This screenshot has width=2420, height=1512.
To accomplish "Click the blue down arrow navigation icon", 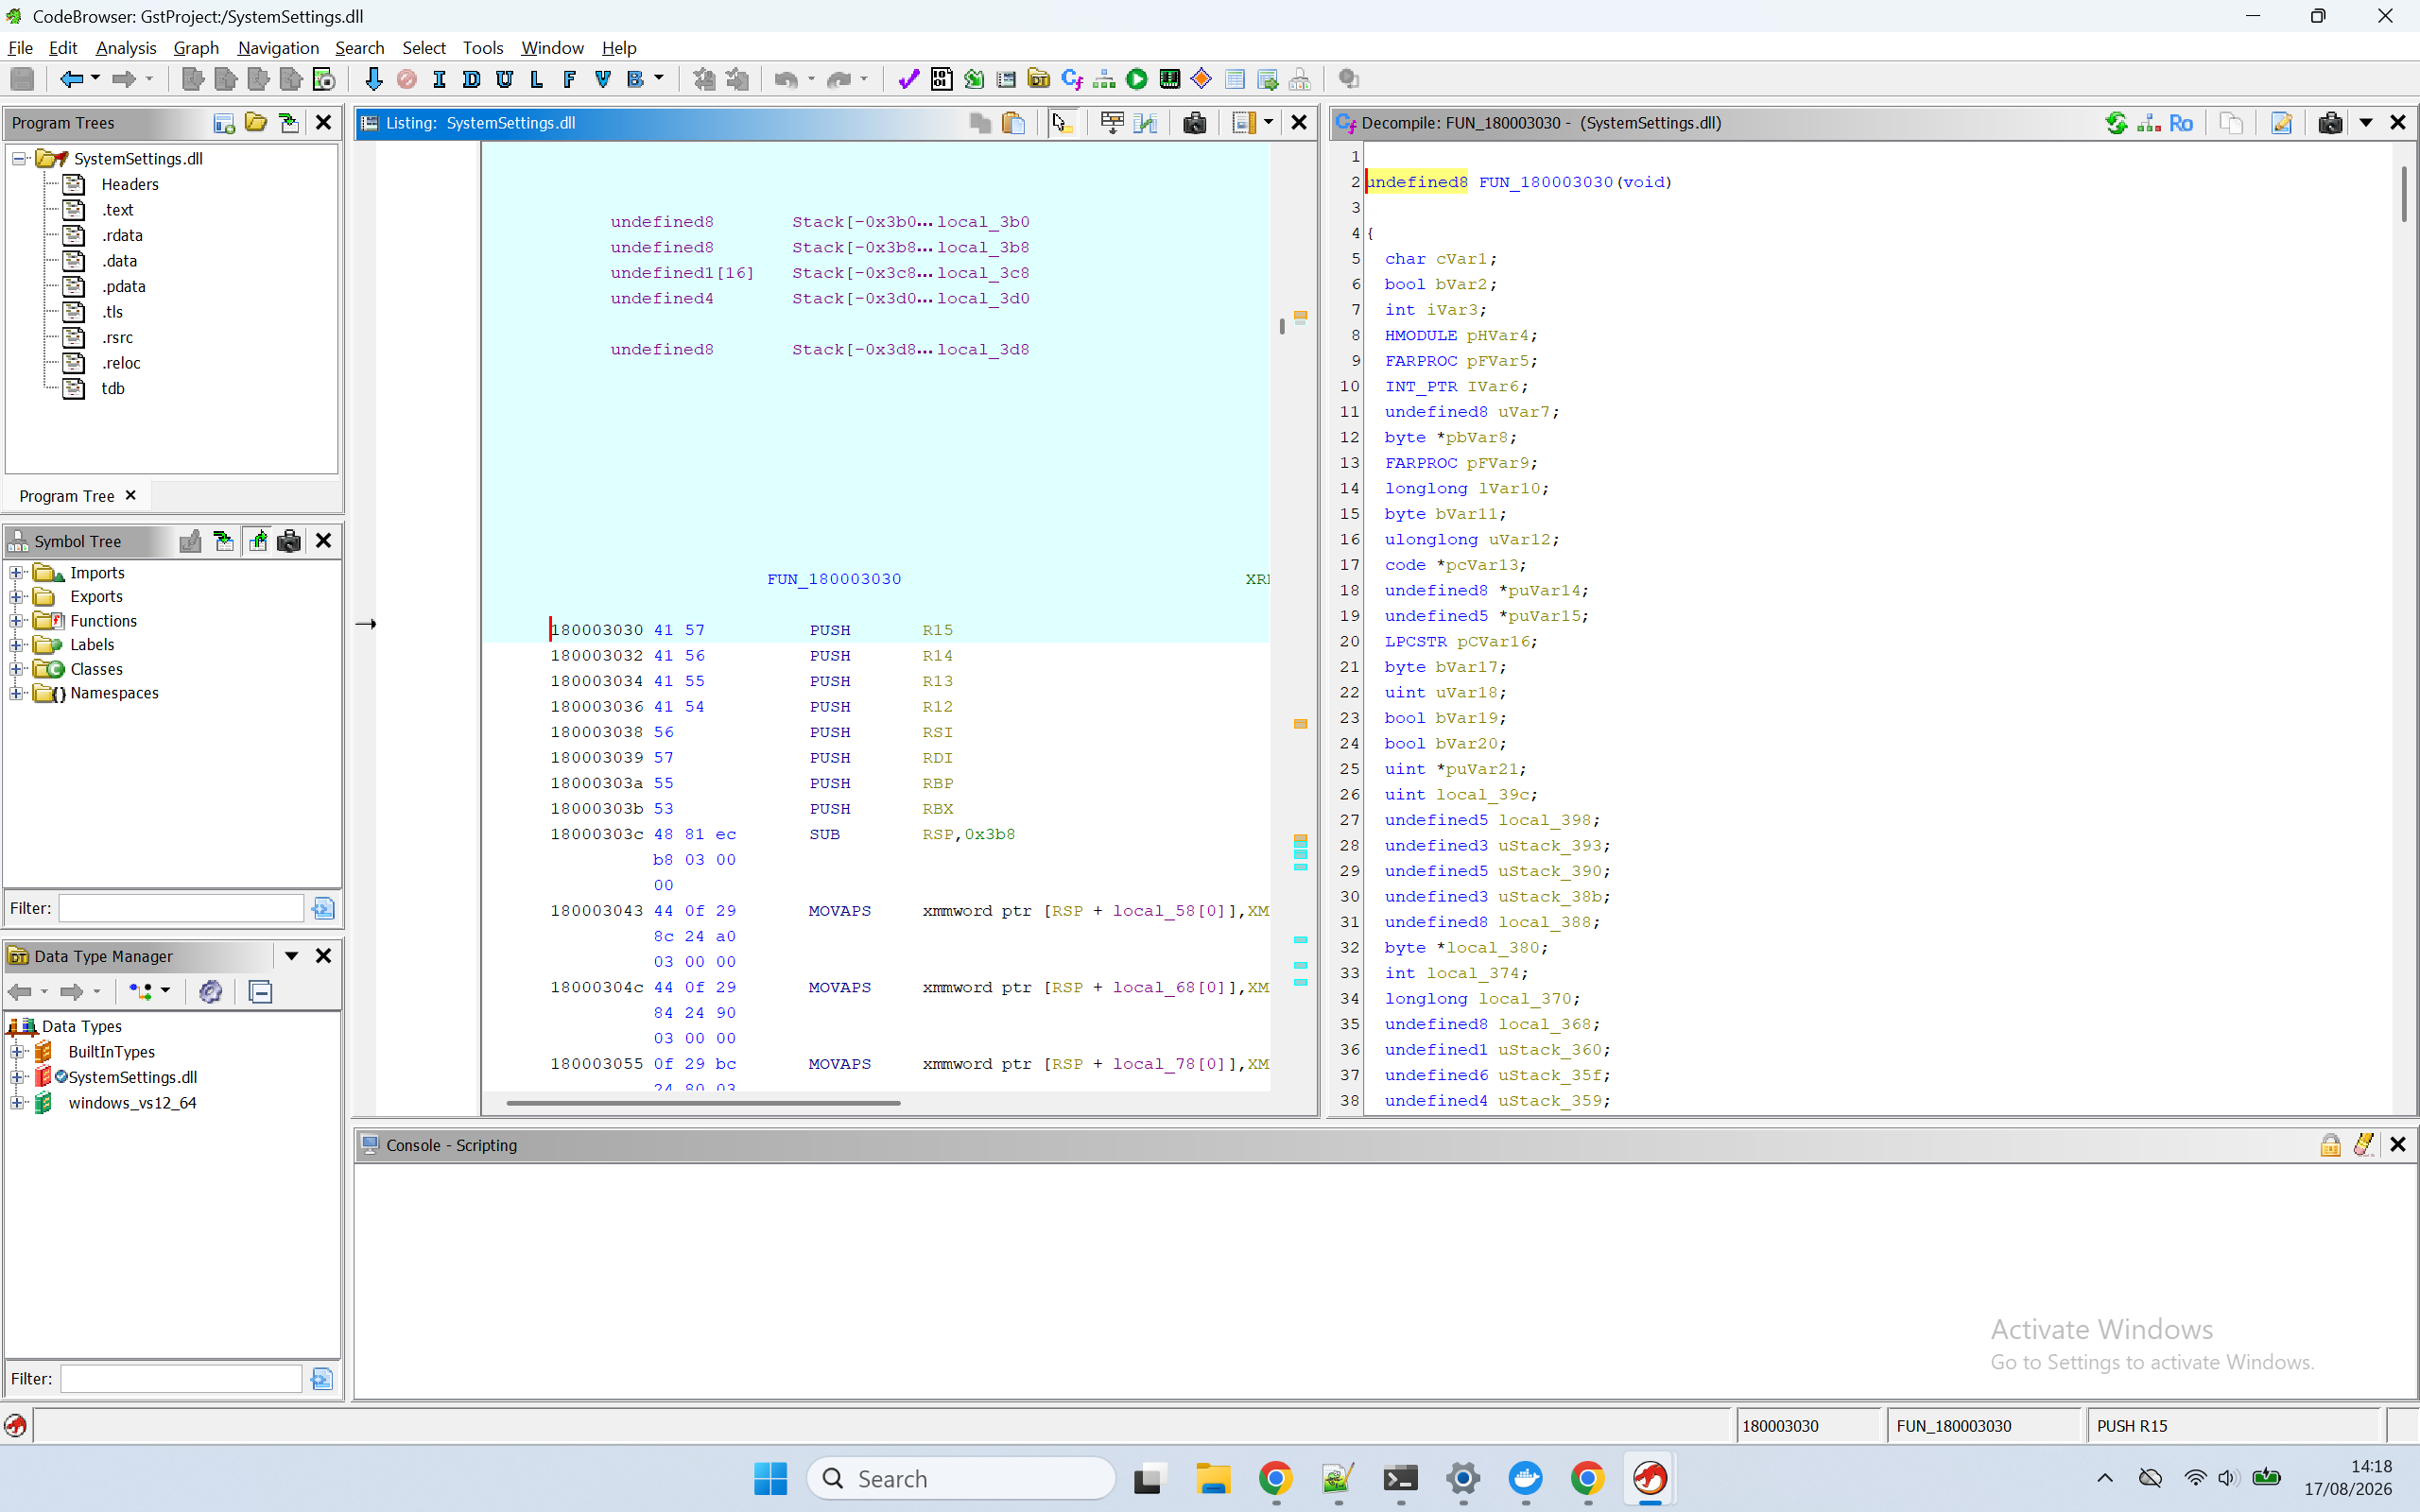I will point(374,79).
